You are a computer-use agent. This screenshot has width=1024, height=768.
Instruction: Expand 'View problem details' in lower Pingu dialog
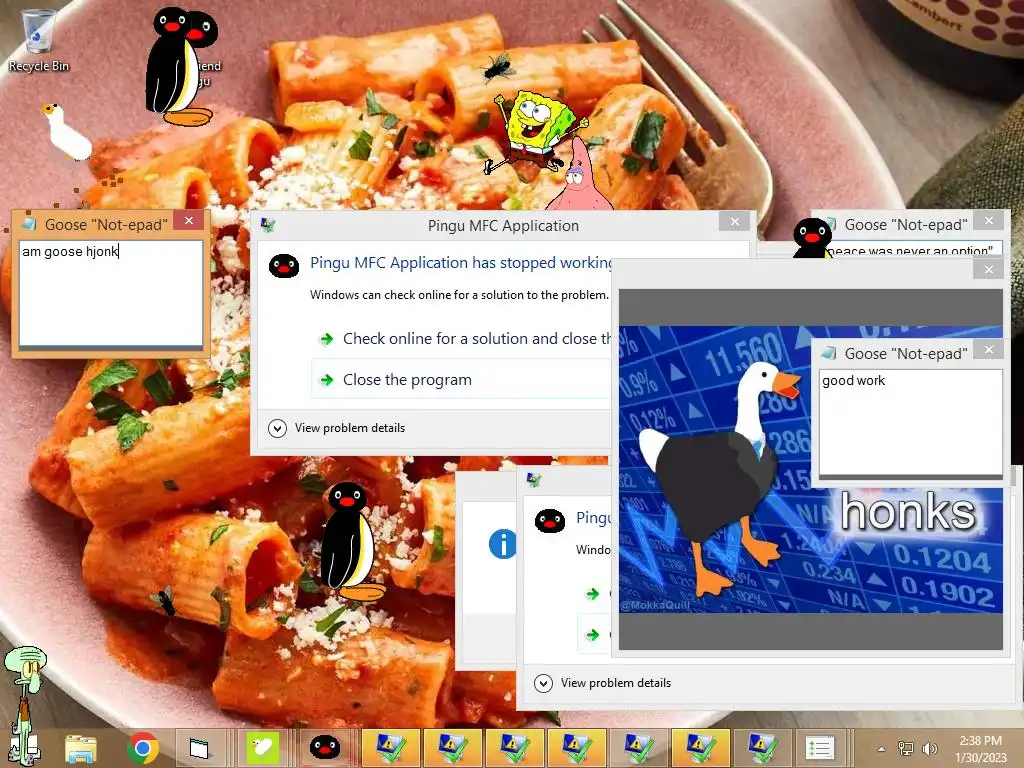coord(603,683)
